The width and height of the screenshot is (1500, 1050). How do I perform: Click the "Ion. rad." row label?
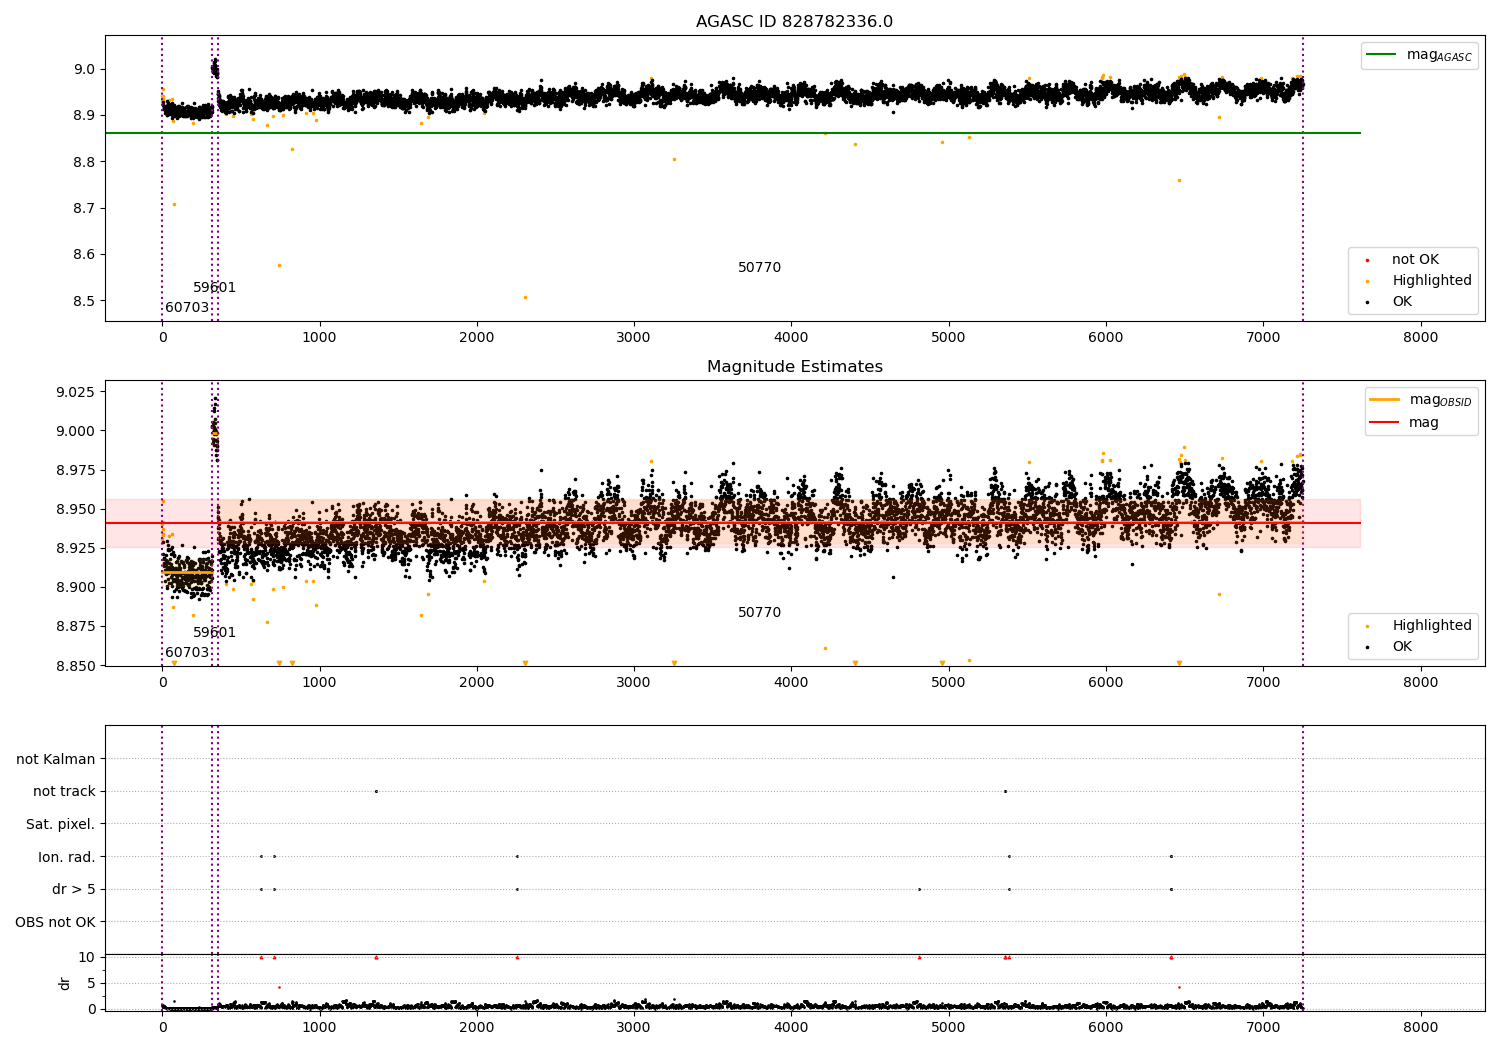pos(67,857)
